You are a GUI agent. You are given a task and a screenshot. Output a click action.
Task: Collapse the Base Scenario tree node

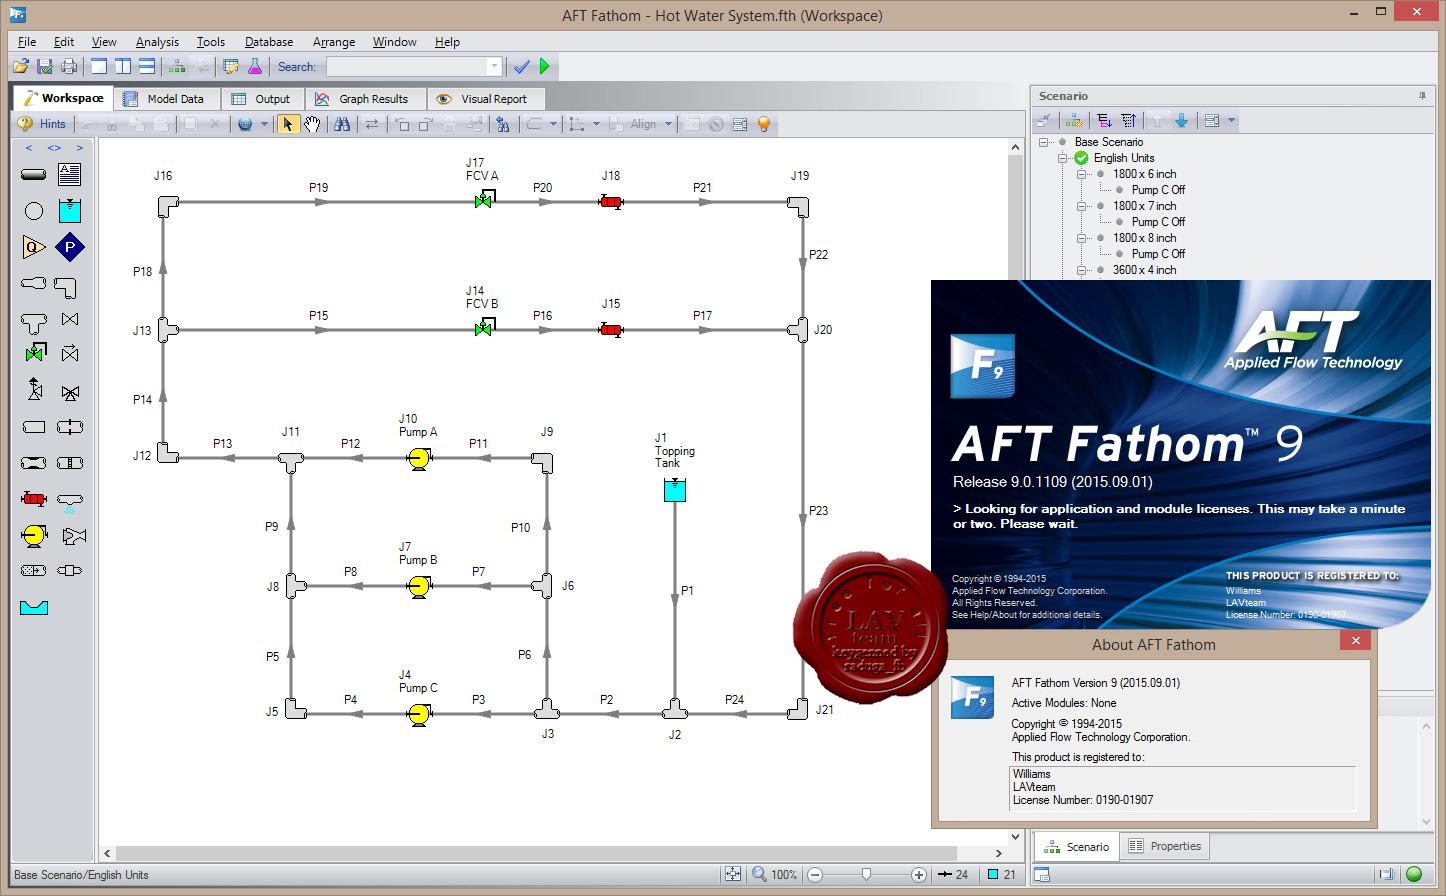pos(1044,142)
